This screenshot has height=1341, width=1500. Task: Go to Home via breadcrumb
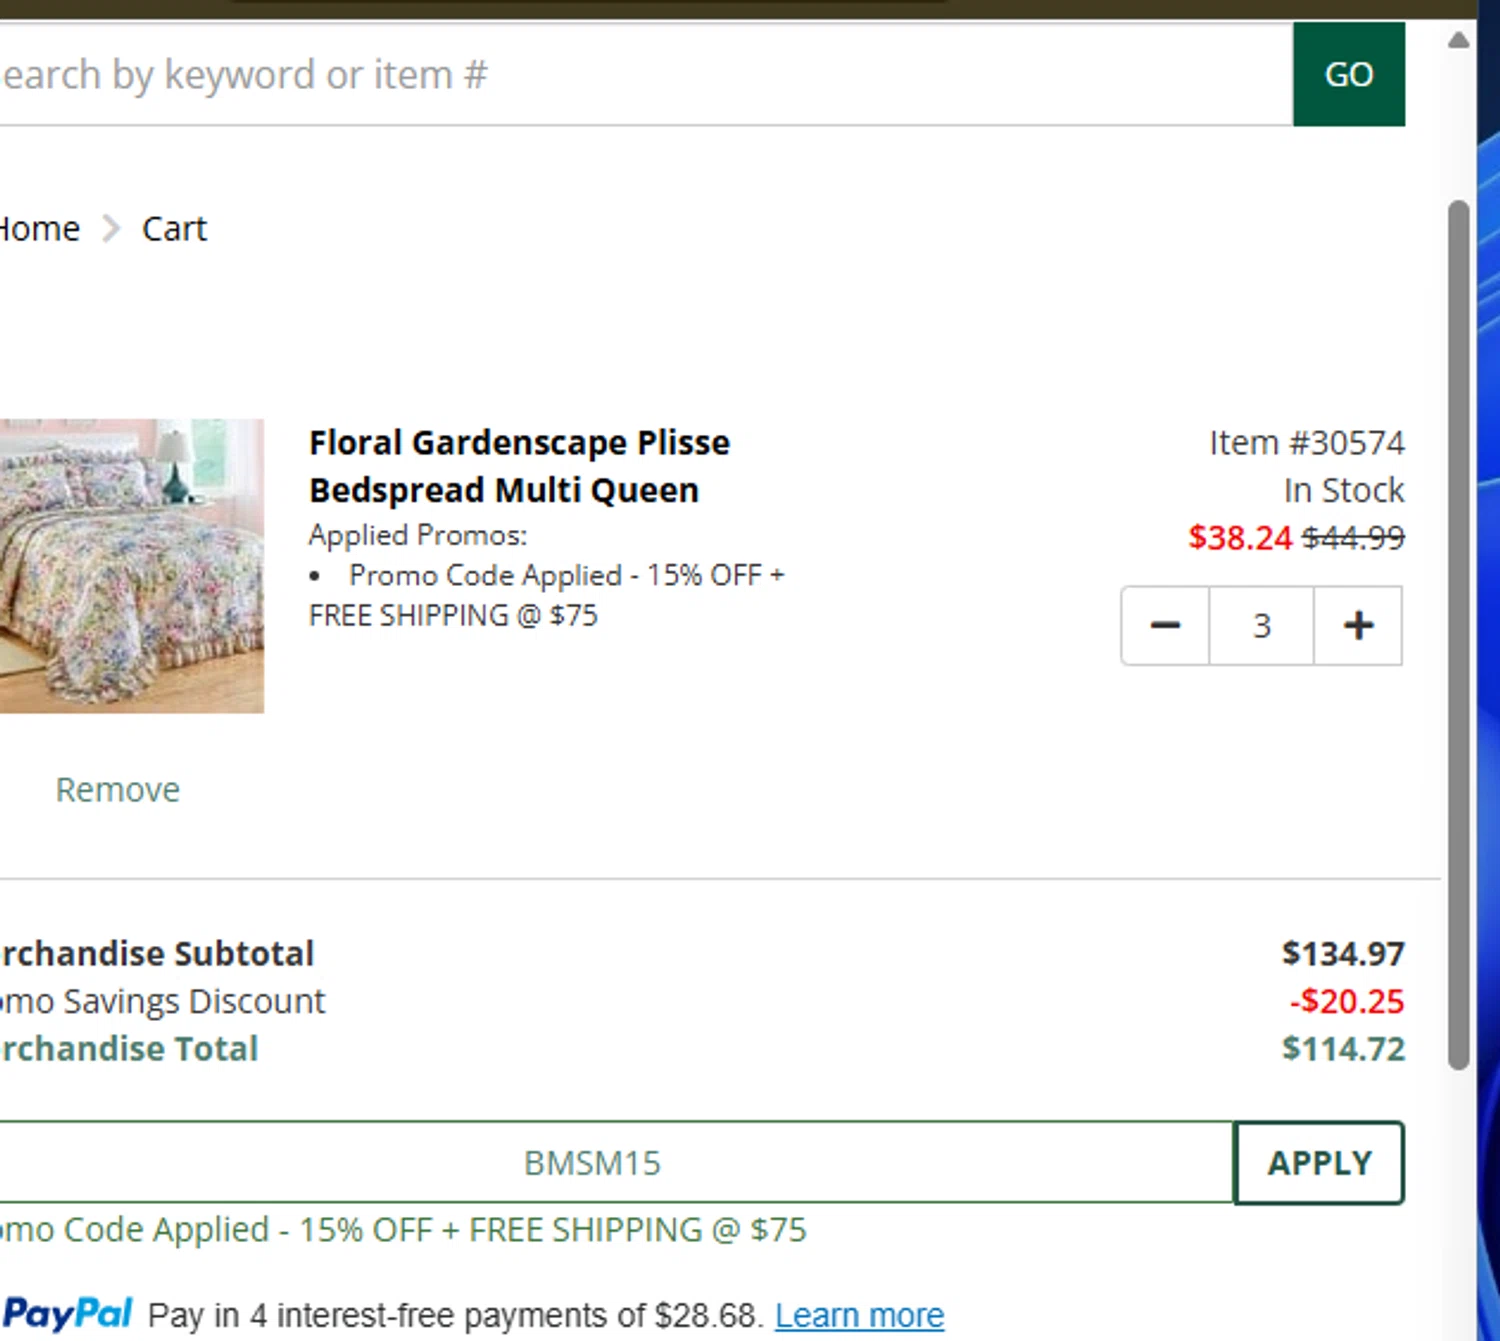(x=39, y=229)
